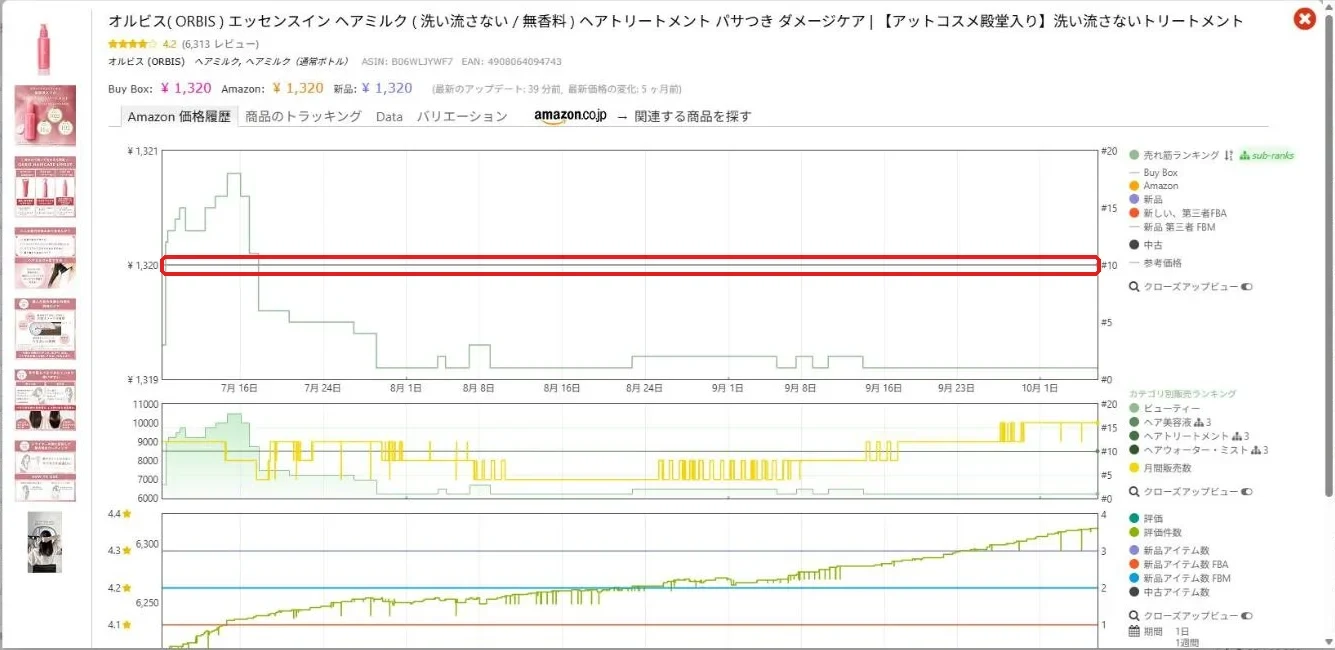The height and width of the screenshot is (650, 1335).
Task: Select 1日 time range
Action: [x=1183, y=632]
